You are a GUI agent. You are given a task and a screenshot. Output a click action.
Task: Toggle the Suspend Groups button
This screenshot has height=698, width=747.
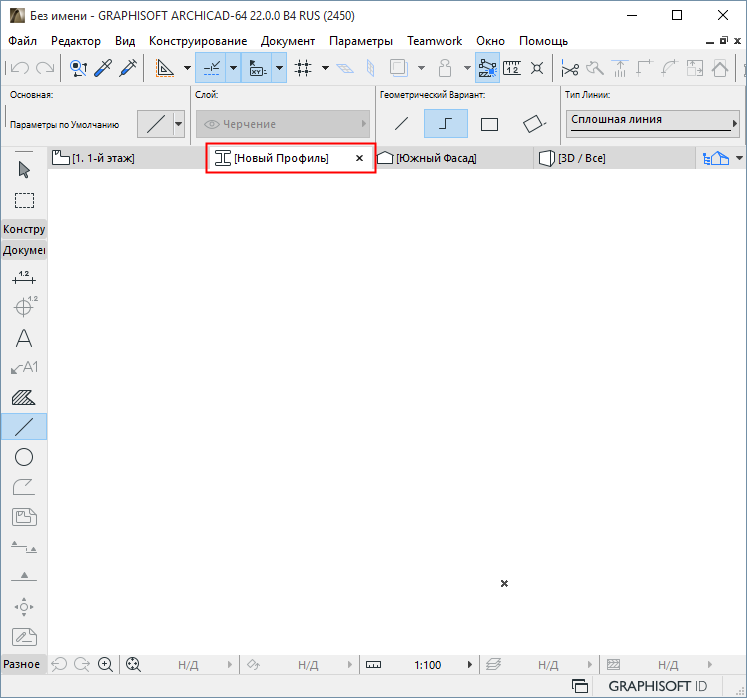[x=487, y=68]
